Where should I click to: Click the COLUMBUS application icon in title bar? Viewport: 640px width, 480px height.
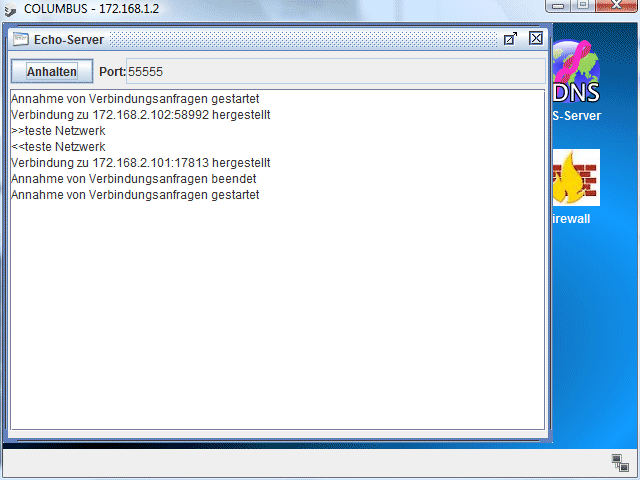pos(10,9)
